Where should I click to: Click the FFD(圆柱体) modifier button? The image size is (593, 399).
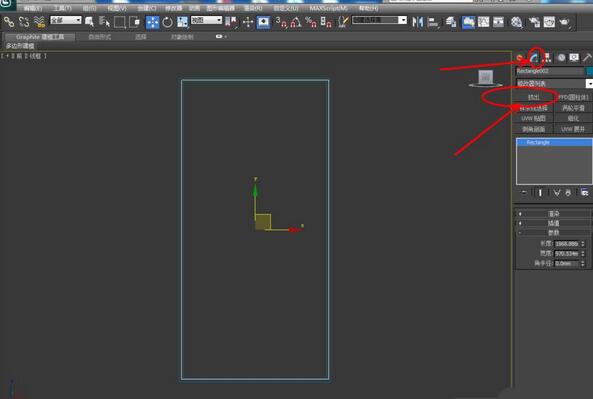pyautogui.click(x=573, y=97)
